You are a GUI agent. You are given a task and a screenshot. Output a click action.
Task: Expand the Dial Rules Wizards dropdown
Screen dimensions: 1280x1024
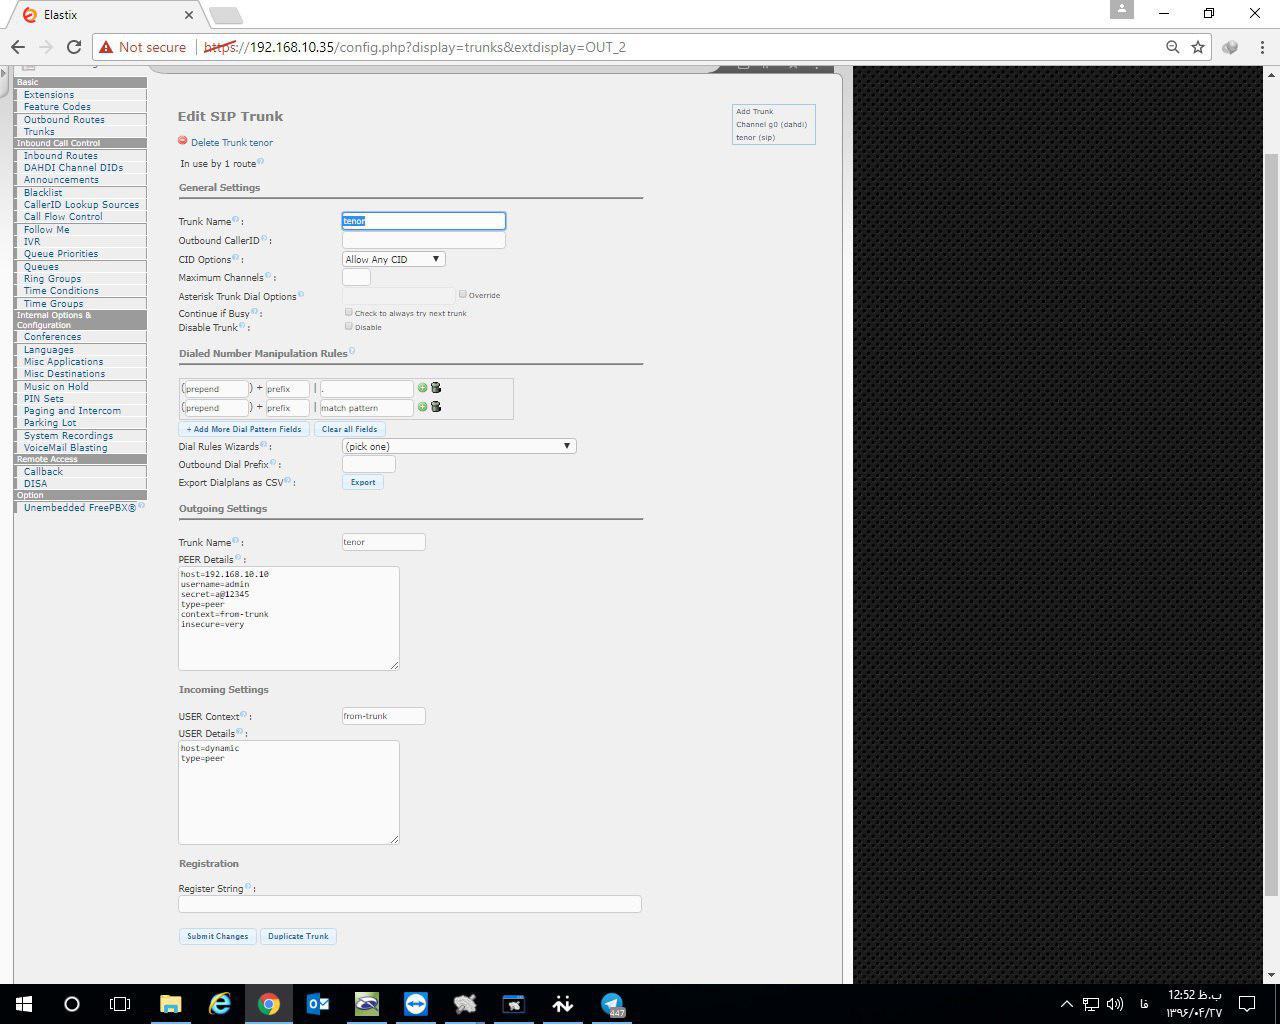(x=459, y=446)
